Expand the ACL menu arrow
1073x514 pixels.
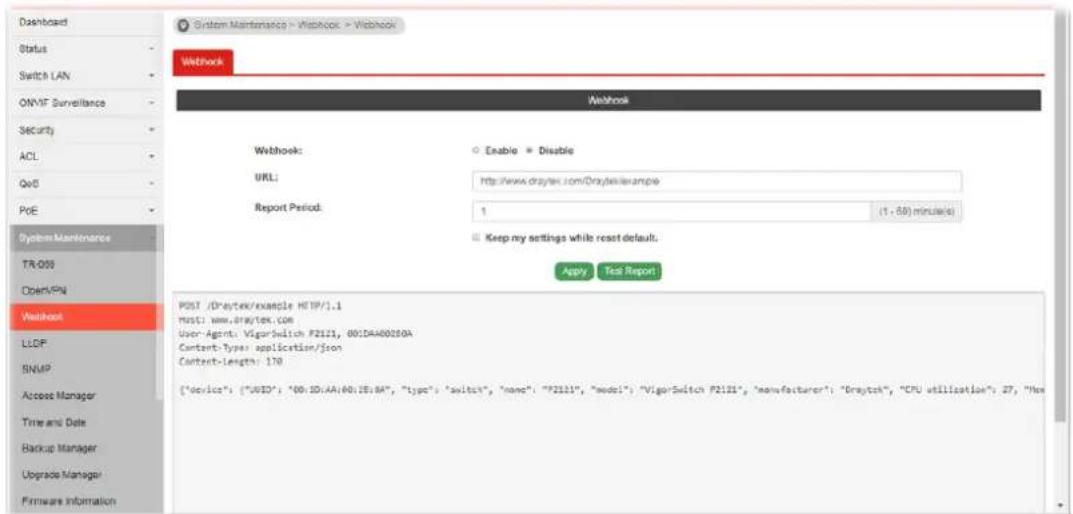[151, 157]
